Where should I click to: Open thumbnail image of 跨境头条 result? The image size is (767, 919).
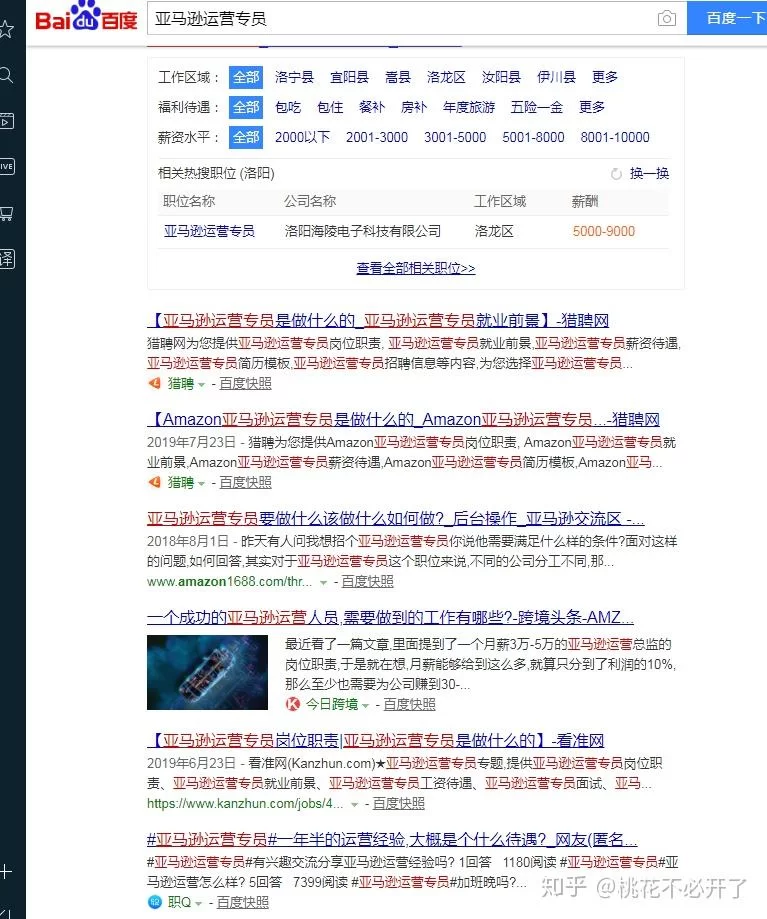pos(207,672)
